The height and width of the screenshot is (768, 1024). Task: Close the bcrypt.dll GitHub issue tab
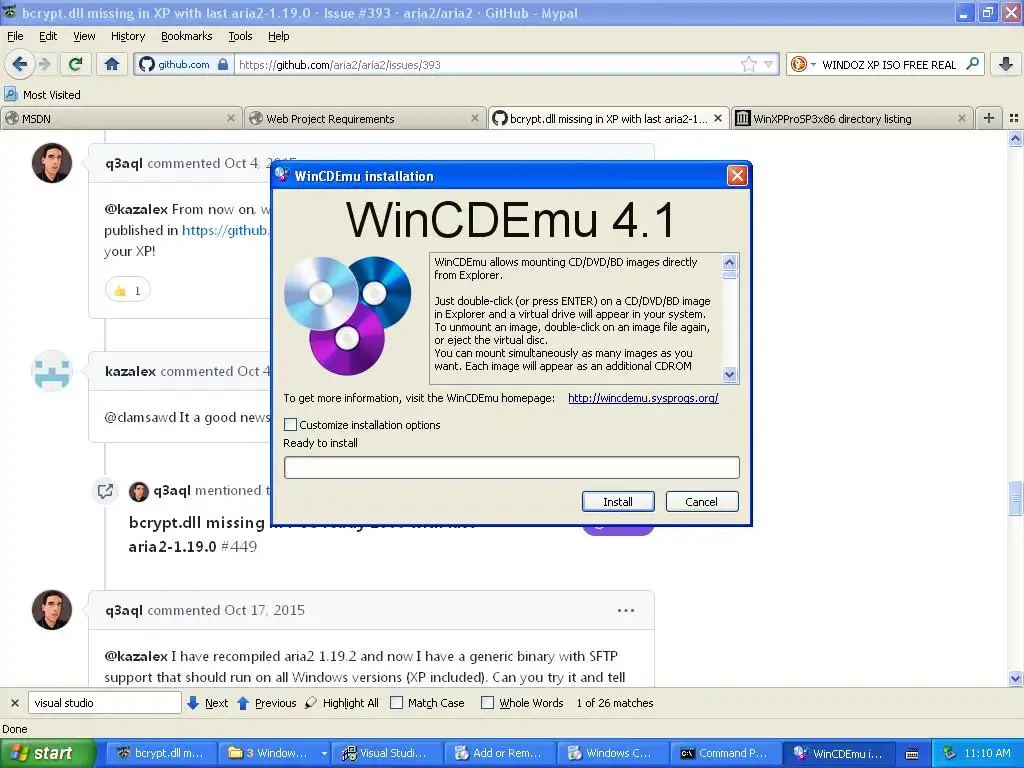click(x=718, y=118)
